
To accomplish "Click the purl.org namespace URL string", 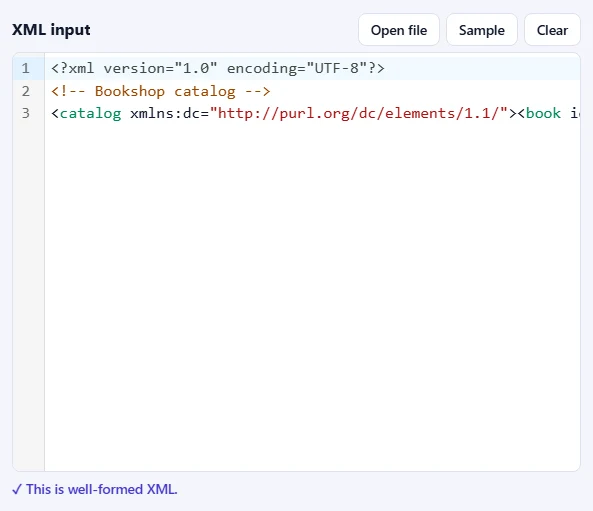I will coord(359,113).
